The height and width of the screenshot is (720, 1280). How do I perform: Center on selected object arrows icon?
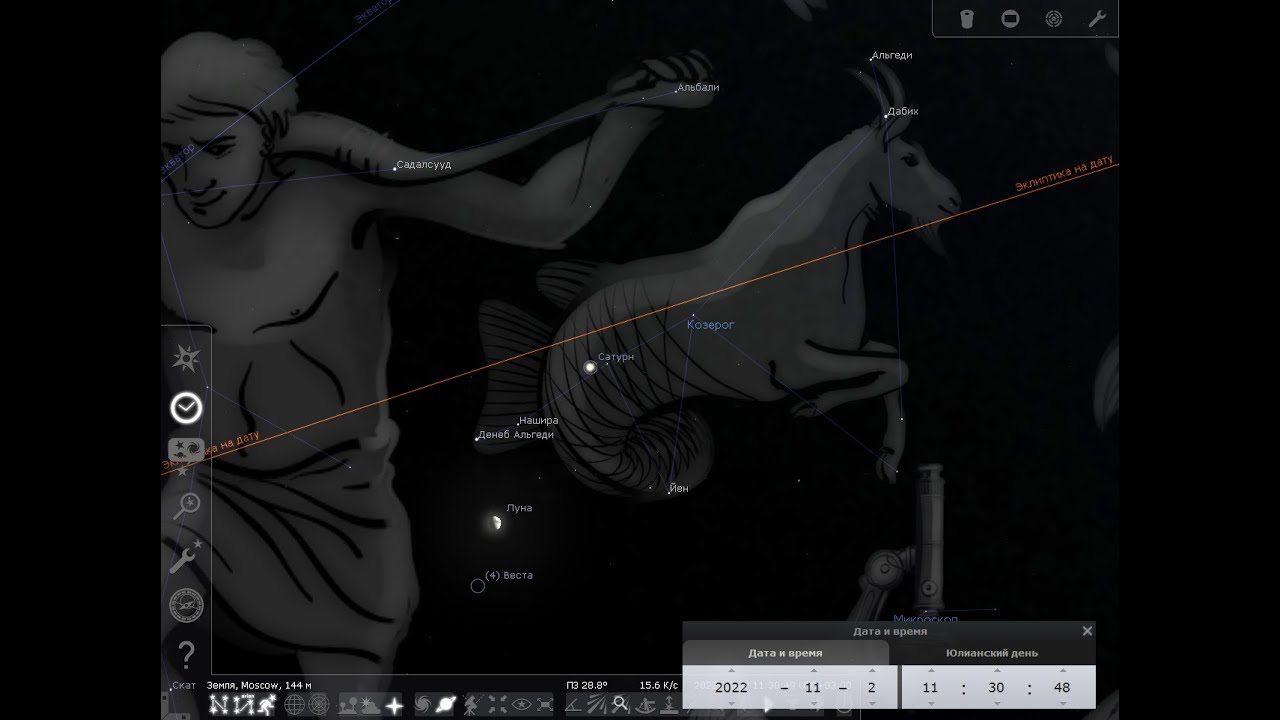497,705
